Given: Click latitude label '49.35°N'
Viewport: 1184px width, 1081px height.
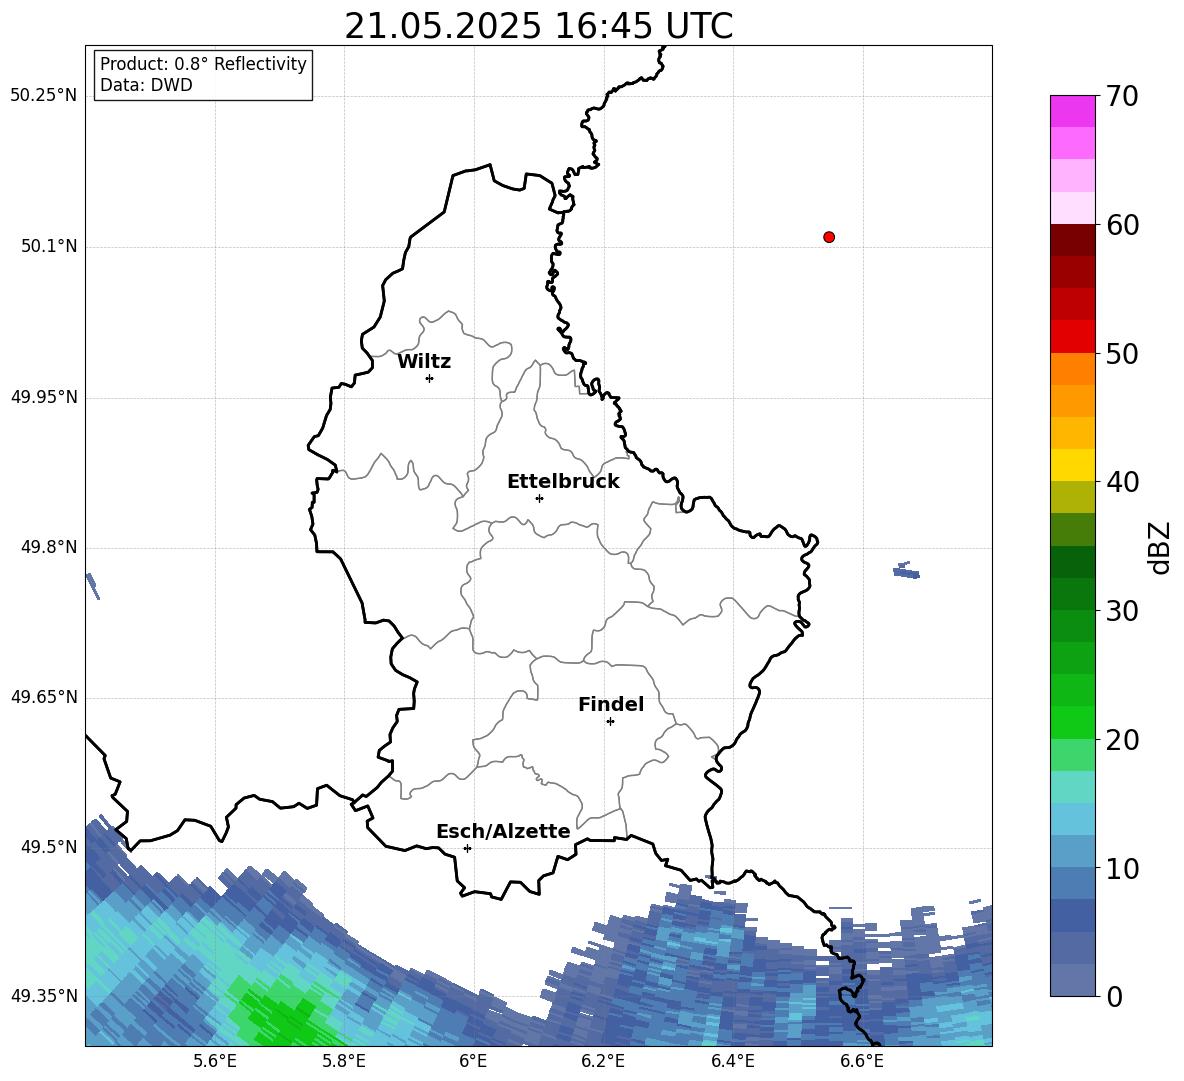Looking at the screenshot, I should pos(44,996).
